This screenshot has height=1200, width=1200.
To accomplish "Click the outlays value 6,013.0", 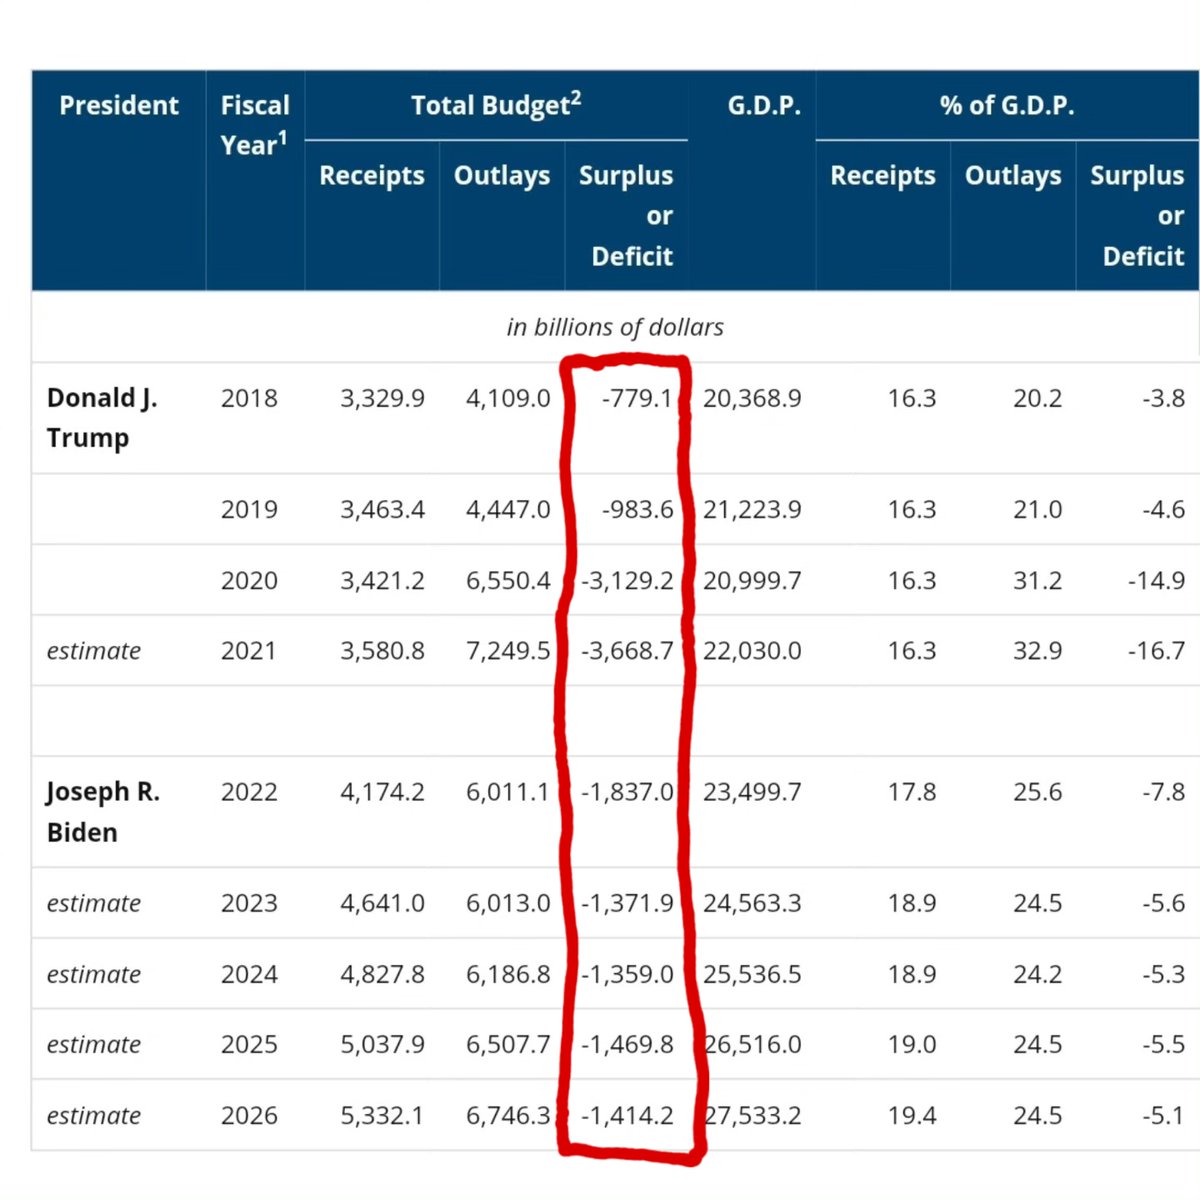I will coord(508,903).
